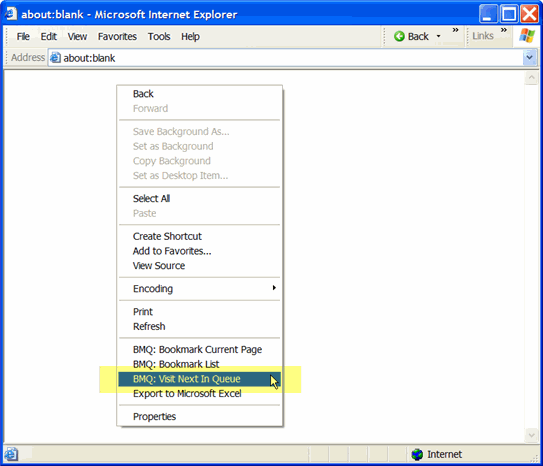Click inside the about:blank address field
Image resolution: width=543 pixels, height=466 pixels.
(x=286, y=57)
